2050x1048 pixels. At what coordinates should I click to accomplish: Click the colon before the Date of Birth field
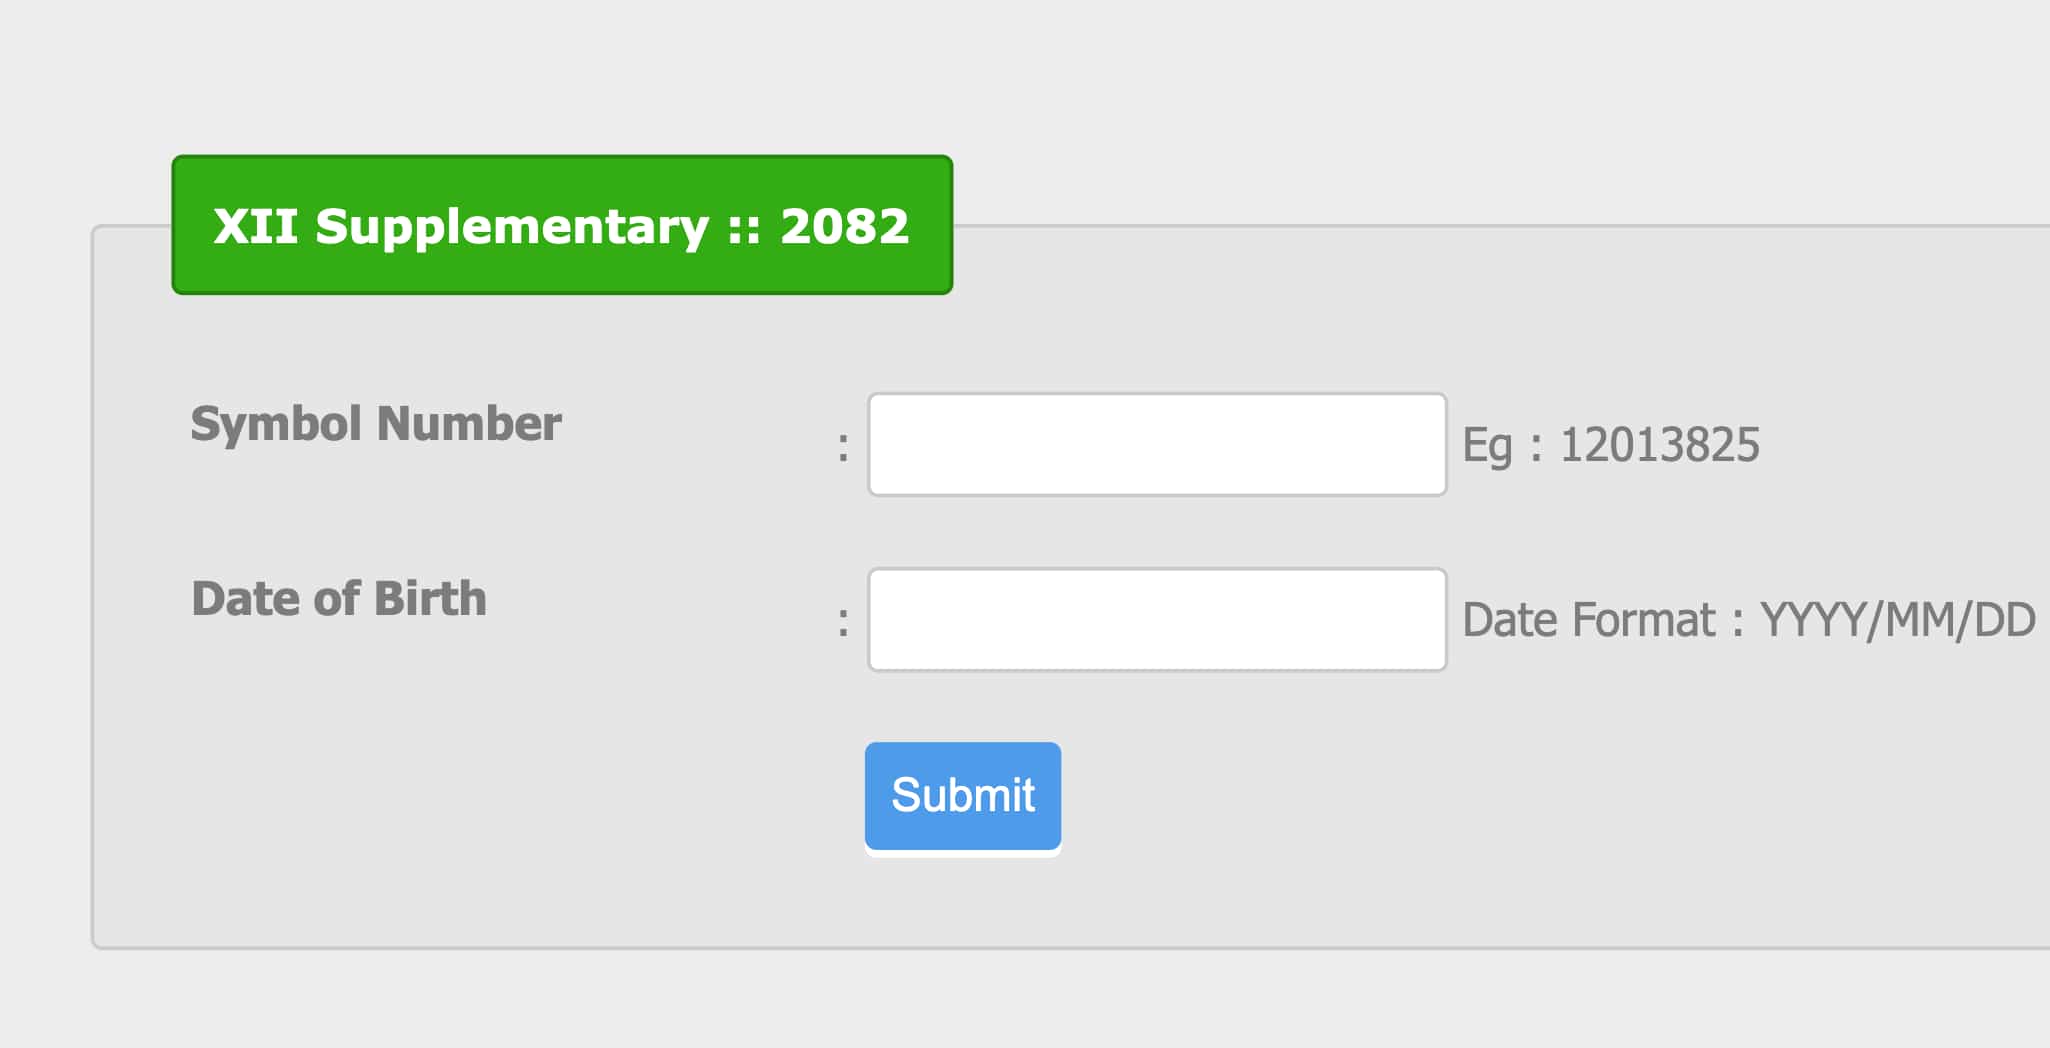coord(843,622)
